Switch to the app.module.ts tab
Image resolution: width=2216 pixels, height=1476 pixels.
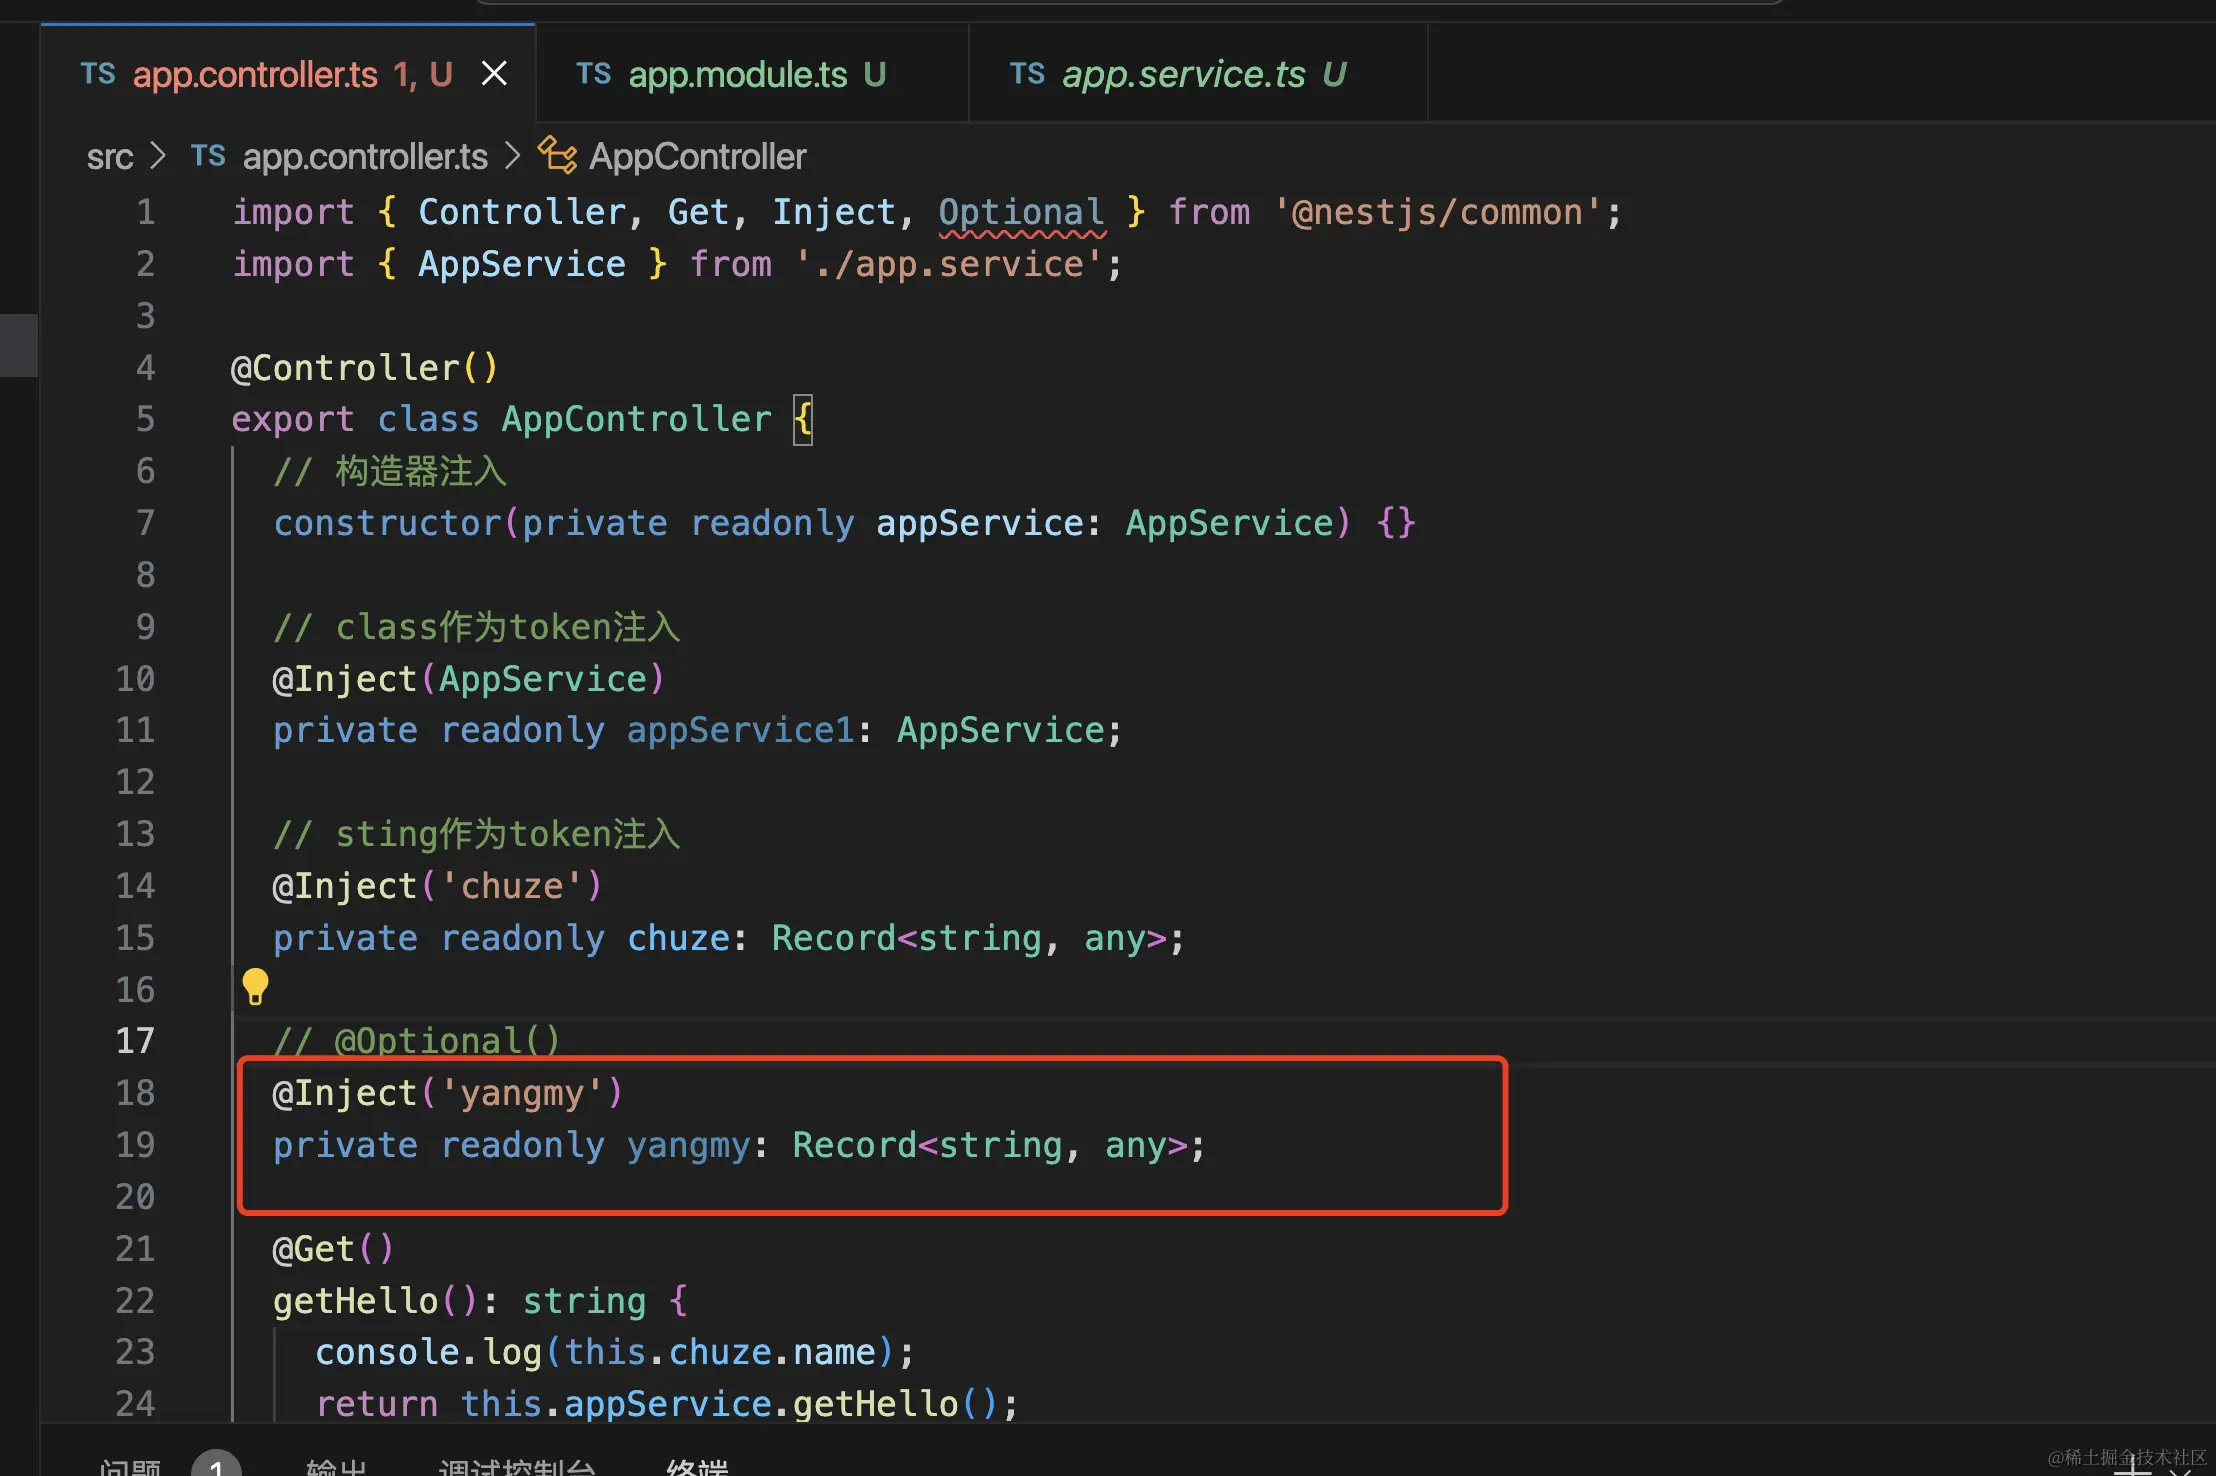pyautogui.click(x=738, y=74)
